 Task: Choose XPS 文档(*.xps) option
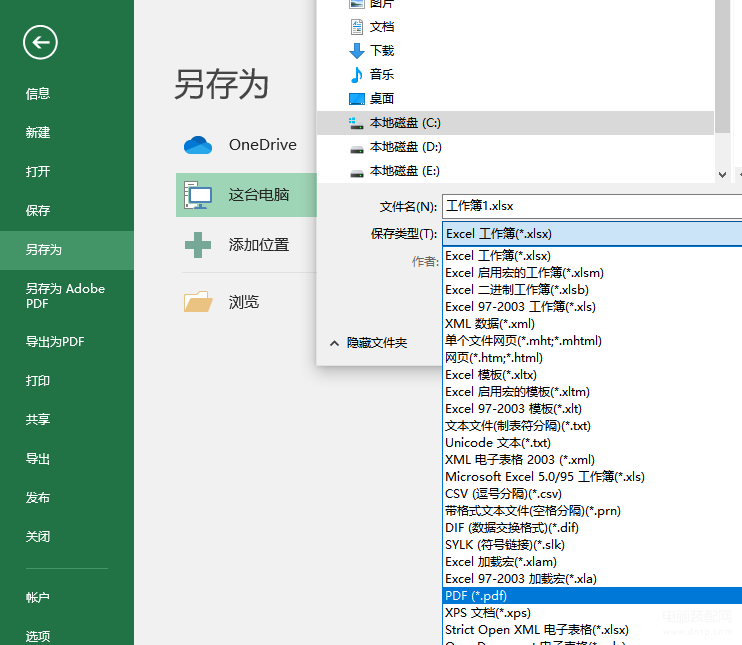[592, 613]
